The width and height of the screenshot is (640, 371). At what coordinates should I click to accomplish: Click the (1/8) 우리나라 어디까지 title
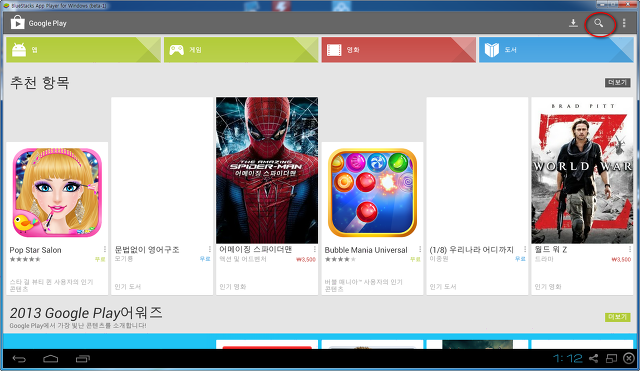[471, 249]
